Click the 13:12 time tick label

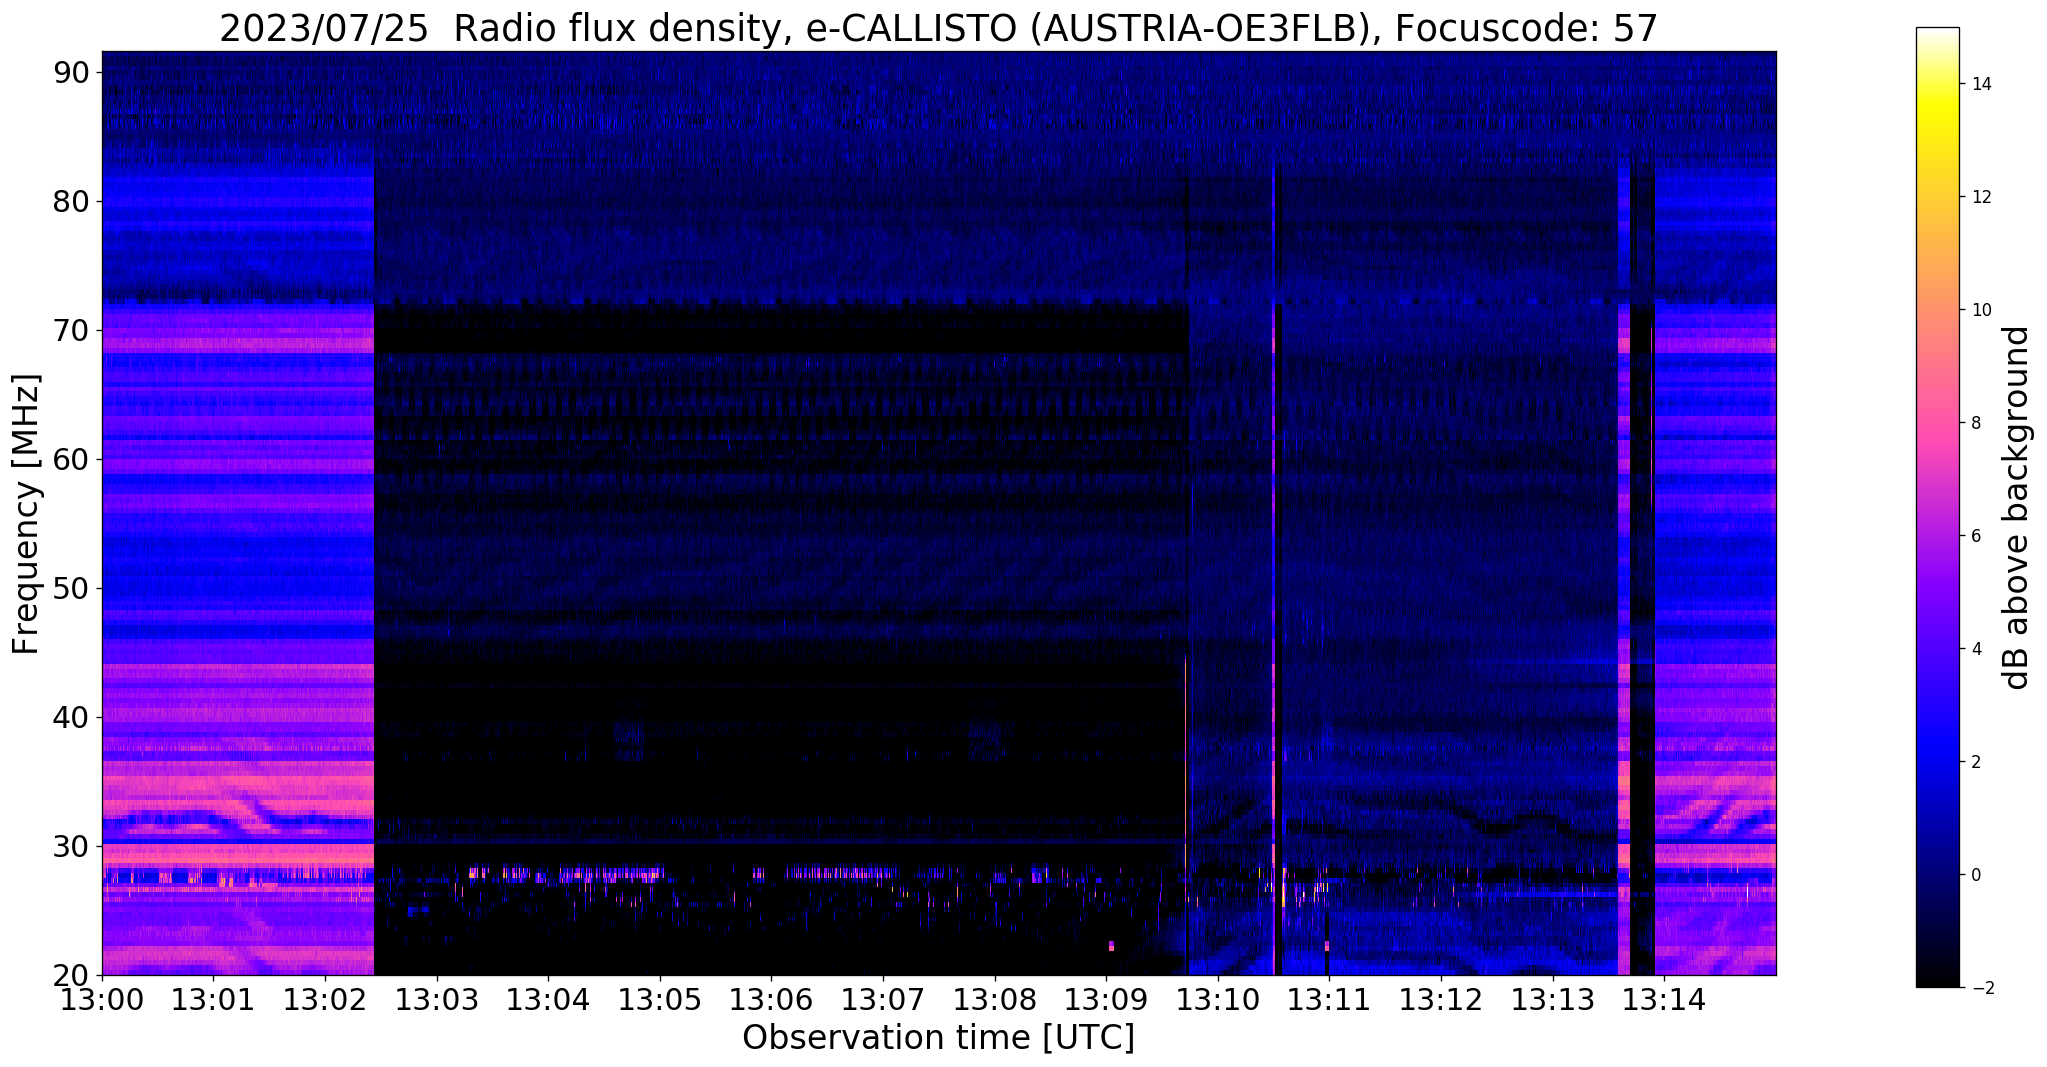click(x=1441, y=999)
